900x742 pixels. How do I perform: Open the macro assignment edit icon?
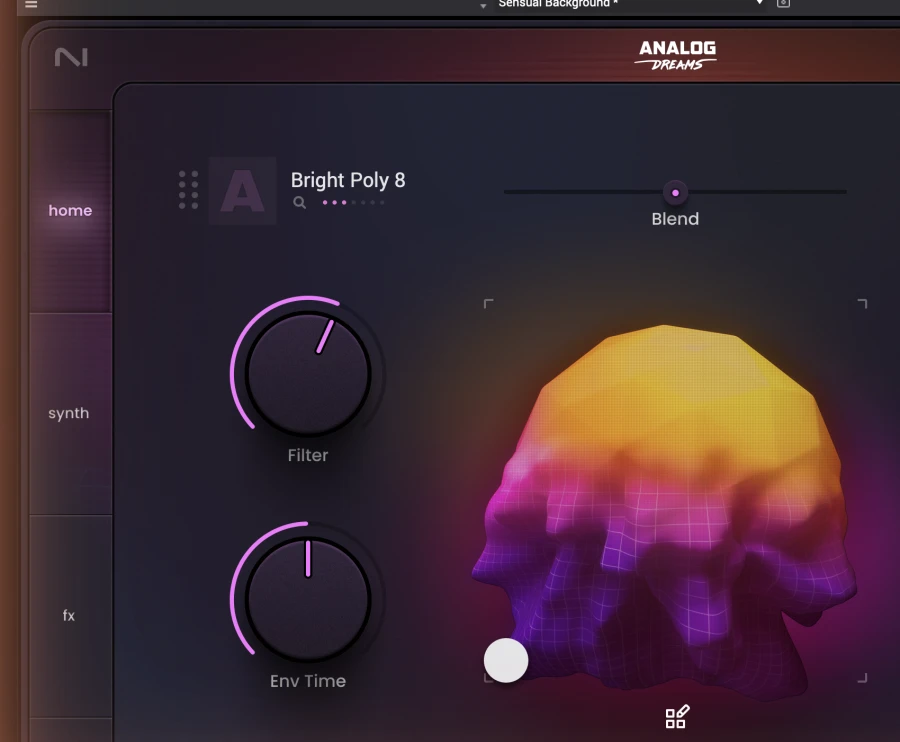(677, 717)
